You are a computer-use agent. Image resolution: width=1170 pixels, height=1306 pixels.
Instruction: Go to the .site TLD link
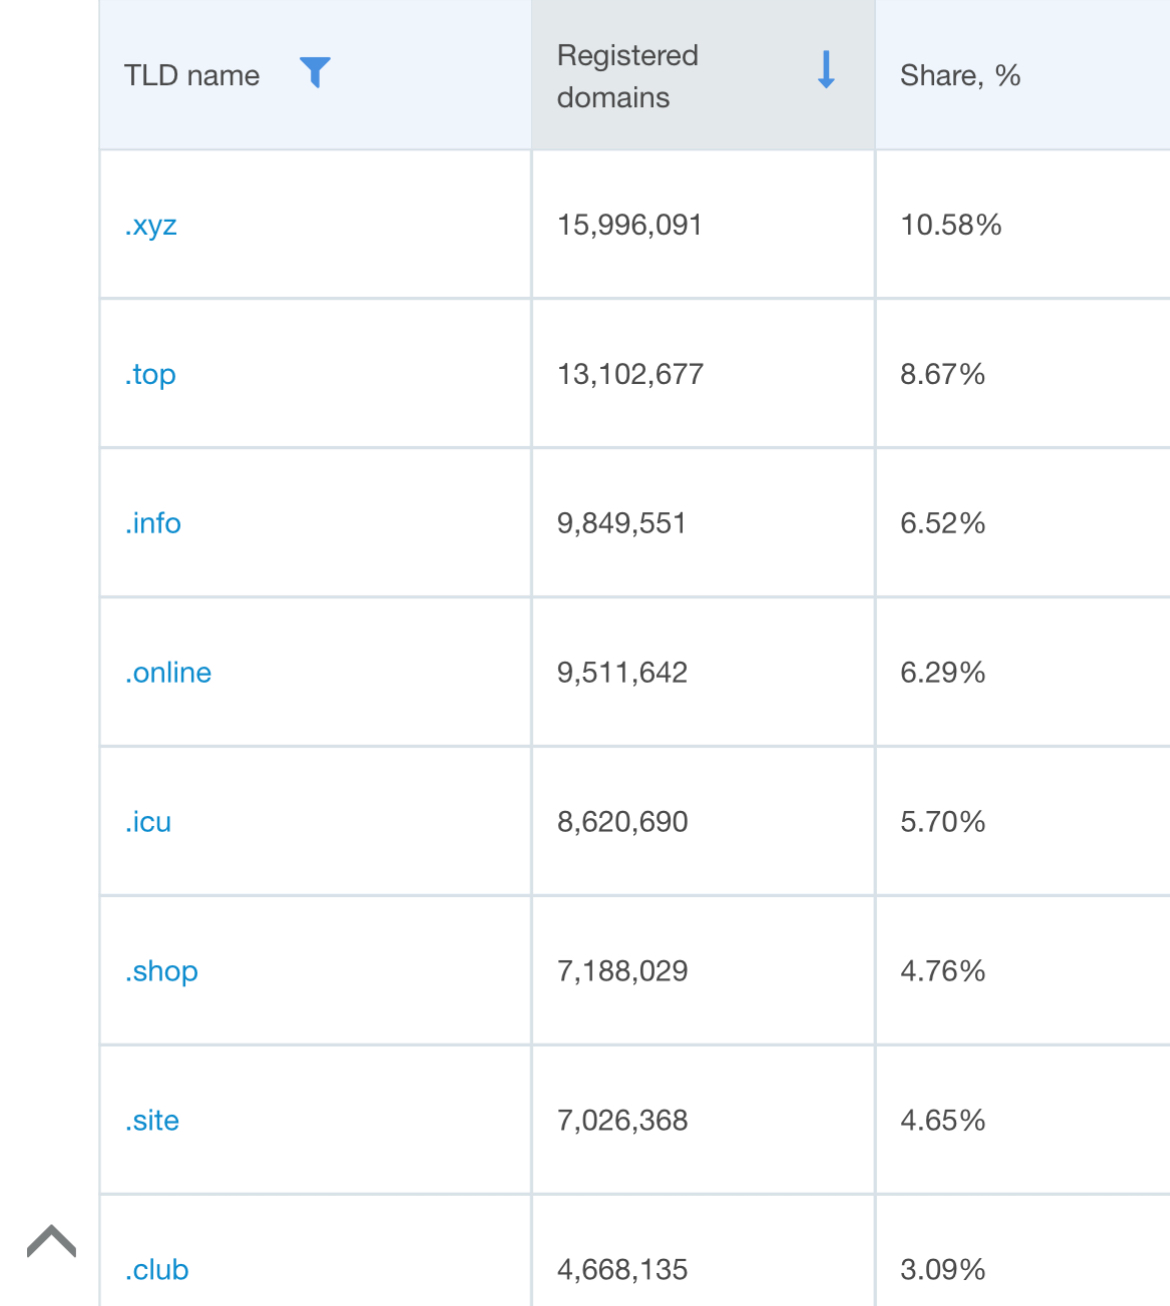point(152,1120)
